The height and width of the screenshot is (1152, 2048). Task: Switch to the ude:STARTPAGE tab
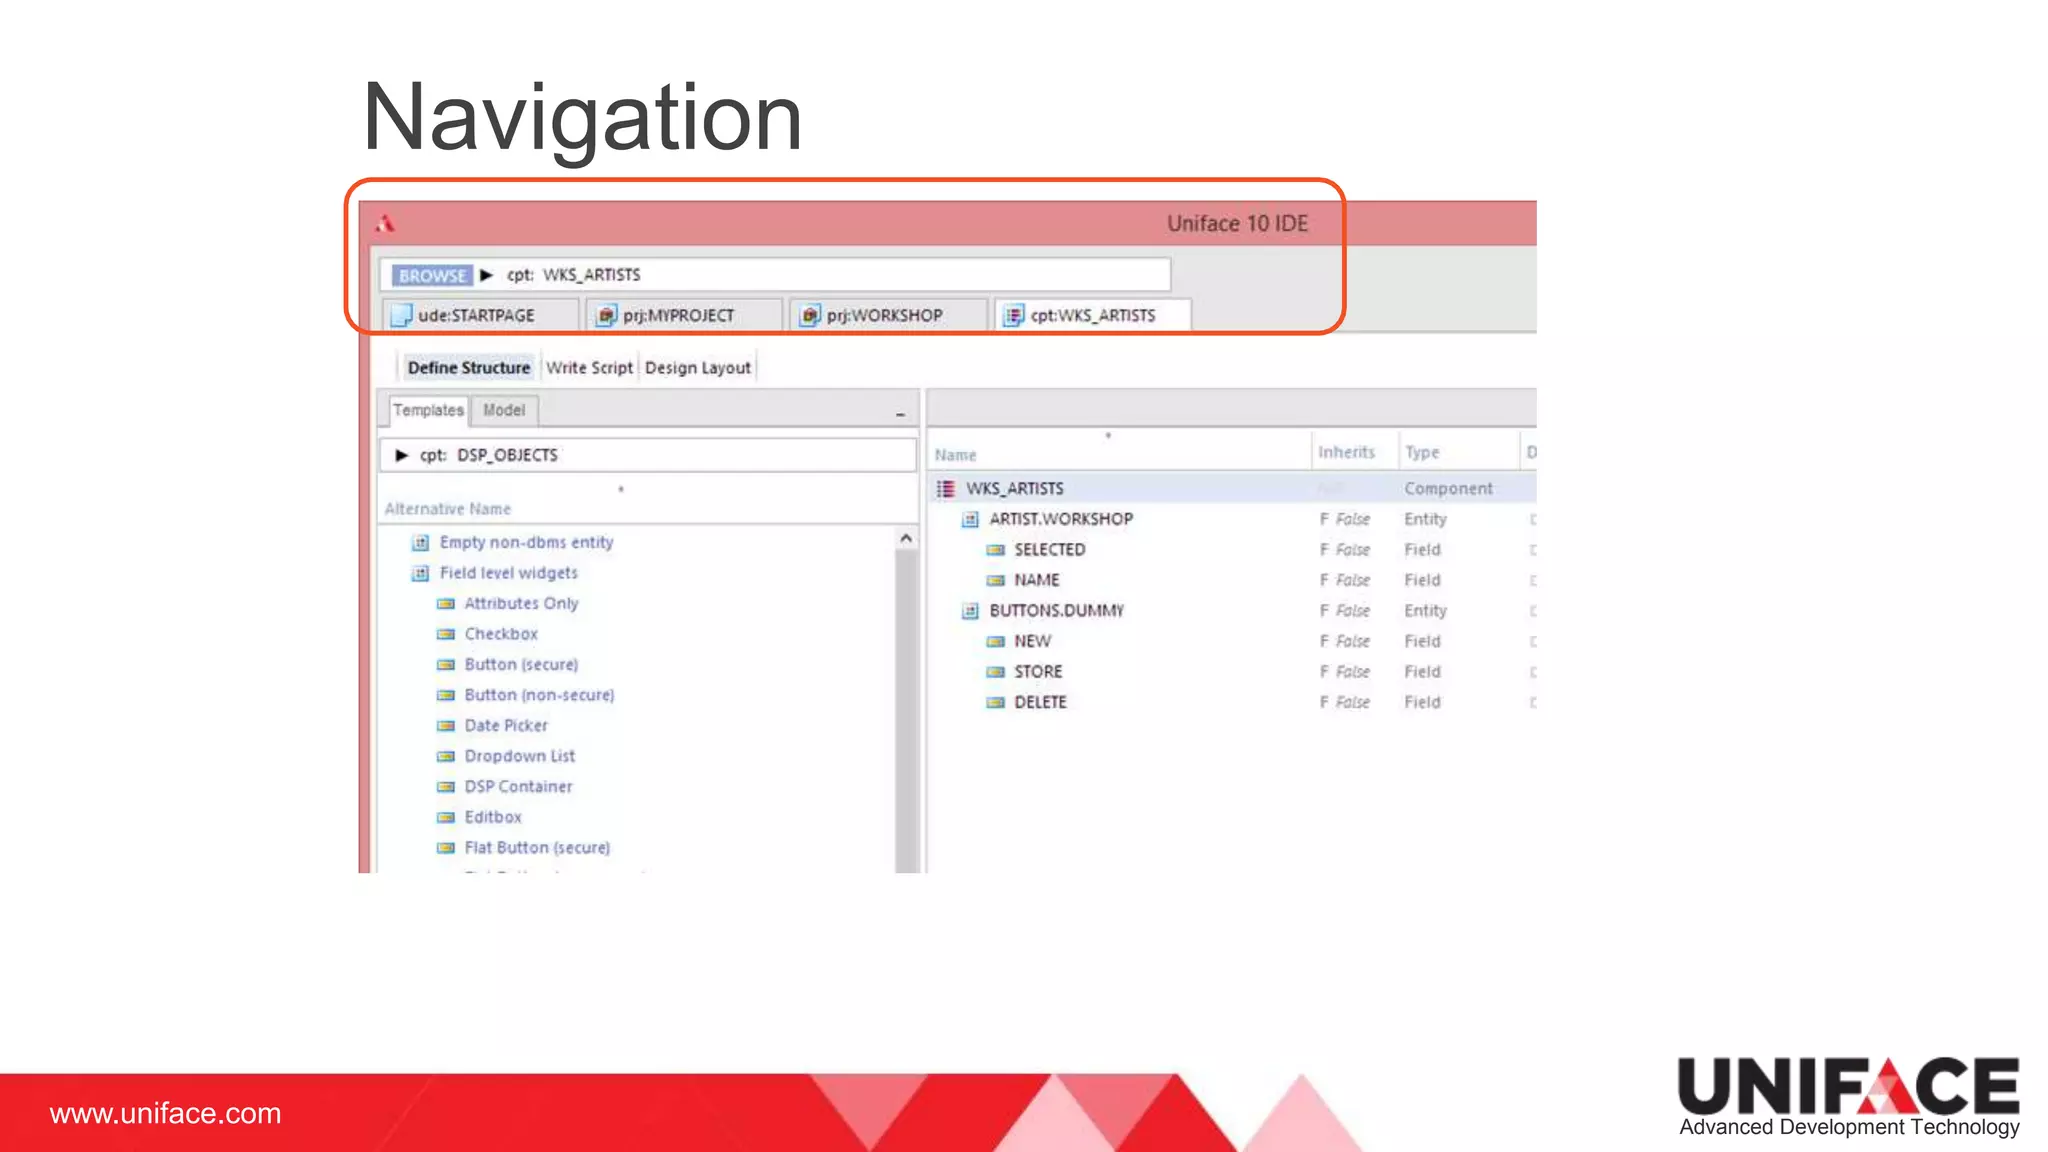coord(480,315)
